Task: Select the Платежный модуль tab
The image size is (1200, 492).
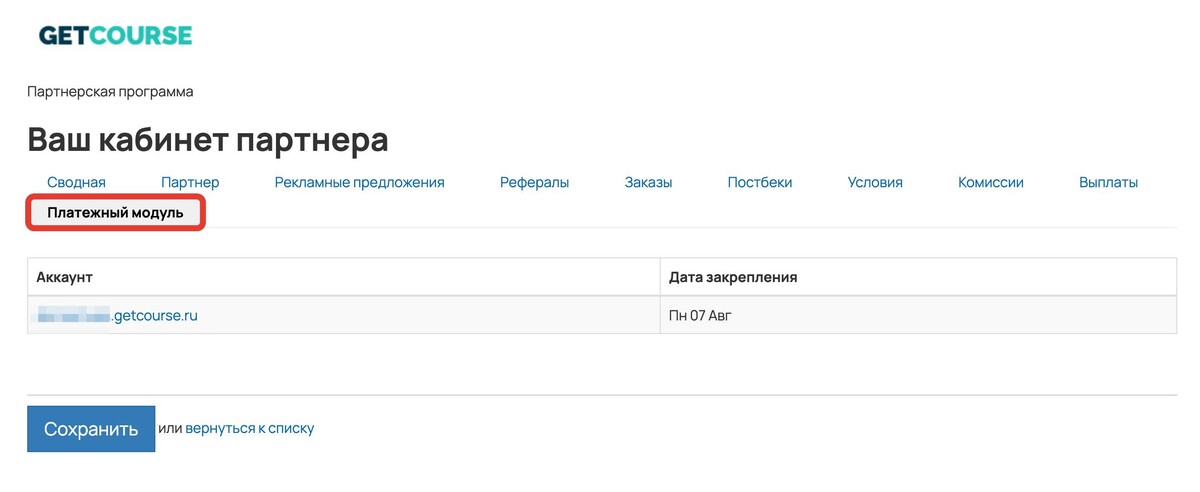Action: [x=115, y=213]
